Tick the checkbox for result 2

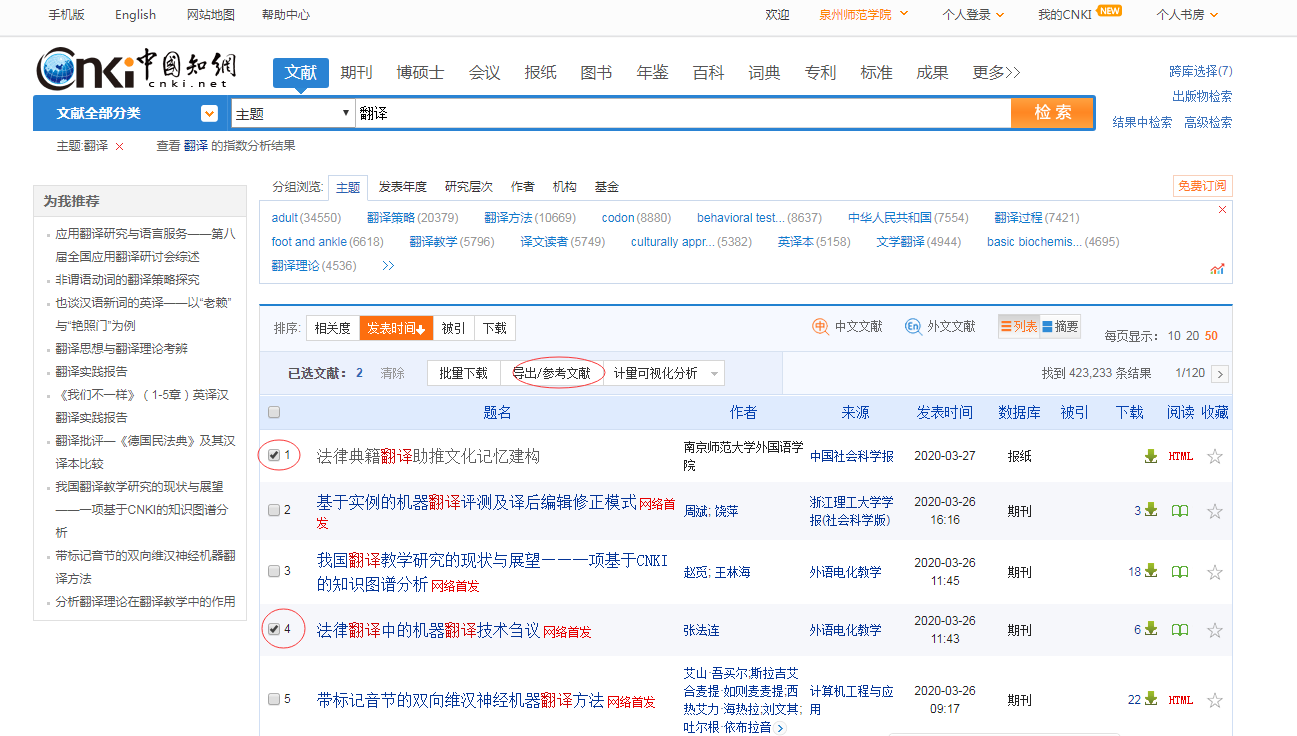274,510
